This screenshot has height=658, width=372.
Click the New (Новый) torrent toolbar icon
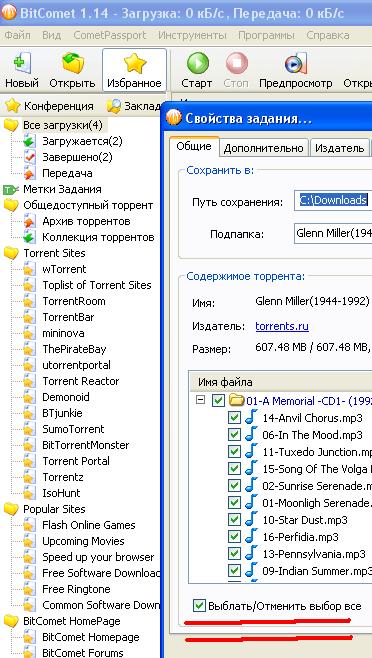(22, 64)
